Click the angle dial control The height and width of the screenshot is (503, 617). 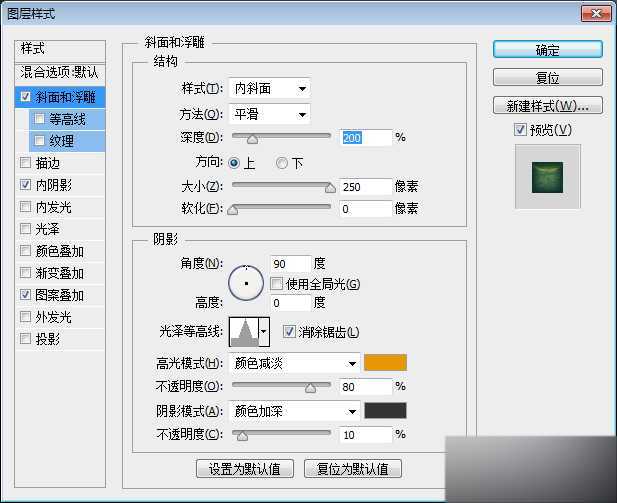[246, 283]
